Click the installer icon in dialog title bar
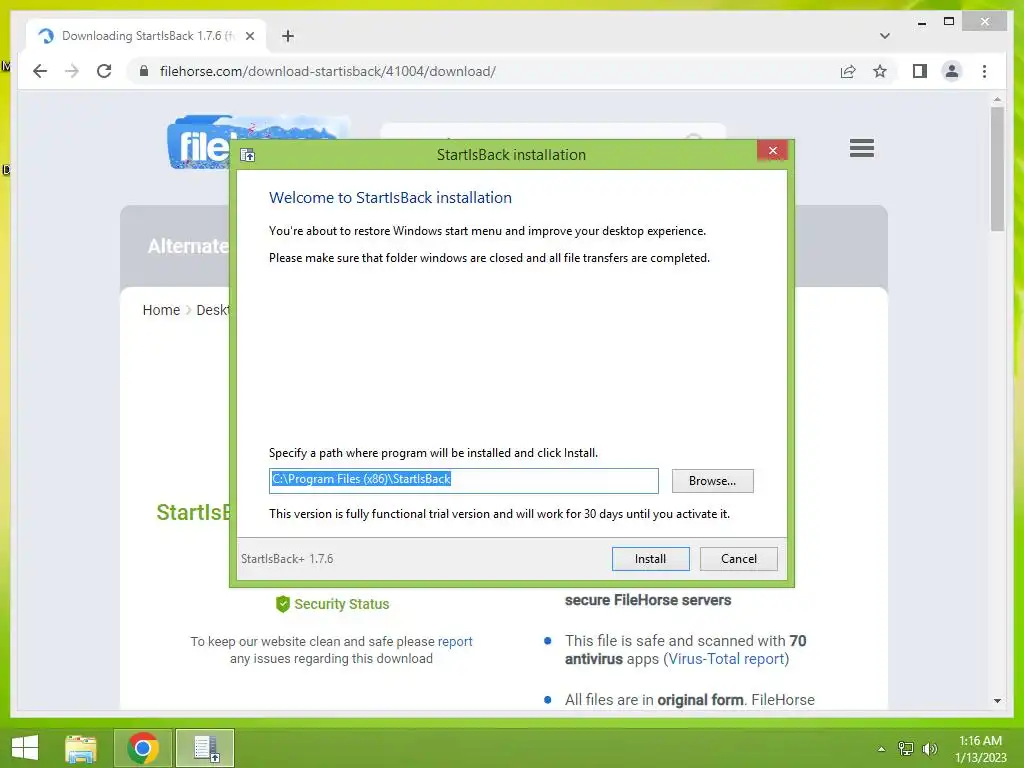Viewport: 1024px width, 768px height. point(248,155)
